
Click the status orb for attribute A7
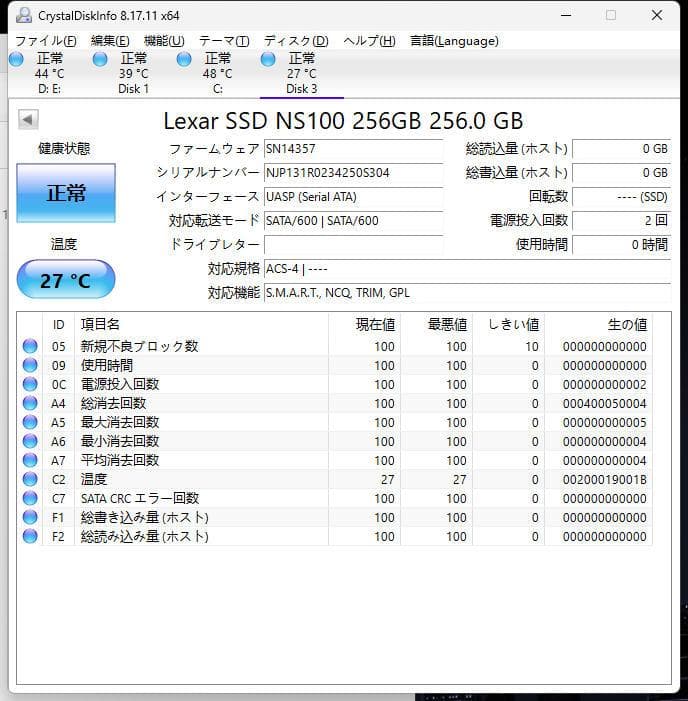30,460
